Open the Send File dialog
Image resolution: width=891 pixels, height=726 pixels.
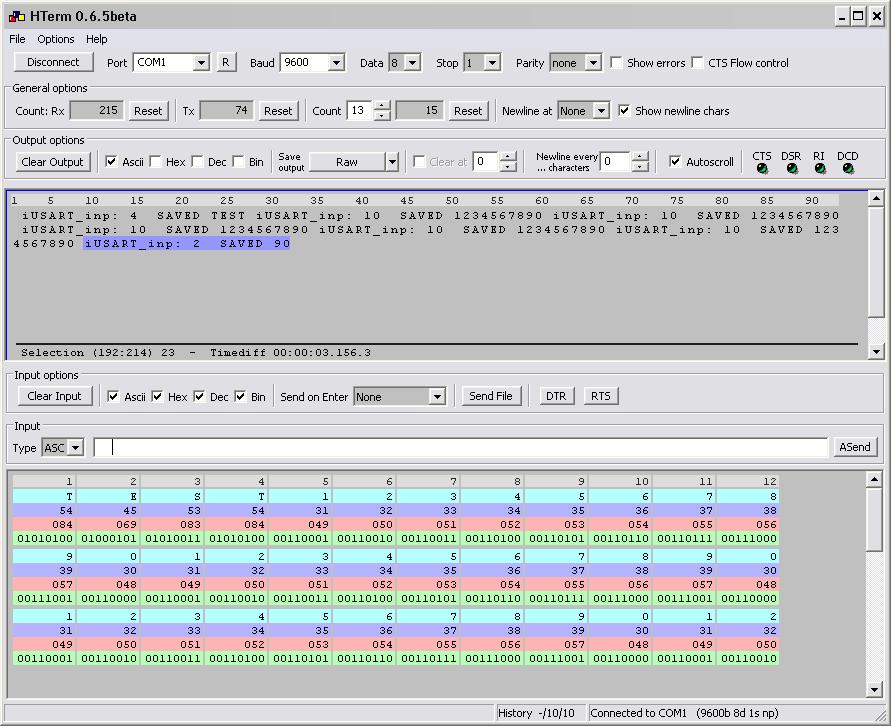click(491, 396)
